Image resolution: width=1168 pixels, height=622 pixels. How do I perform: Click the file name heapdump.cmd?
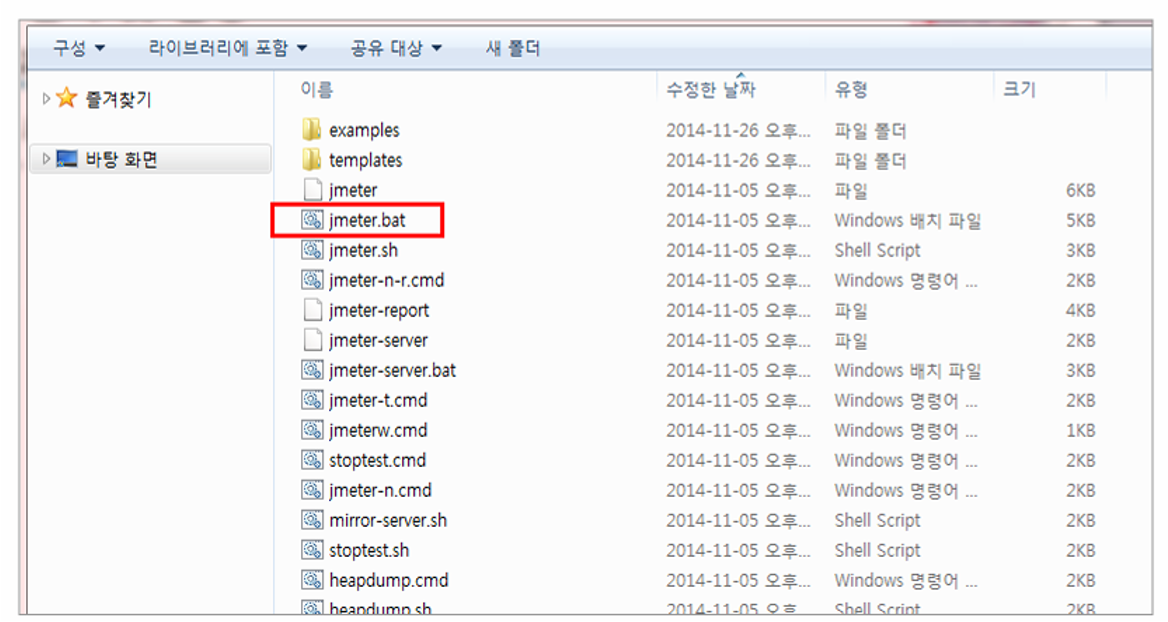pos(389,580)
